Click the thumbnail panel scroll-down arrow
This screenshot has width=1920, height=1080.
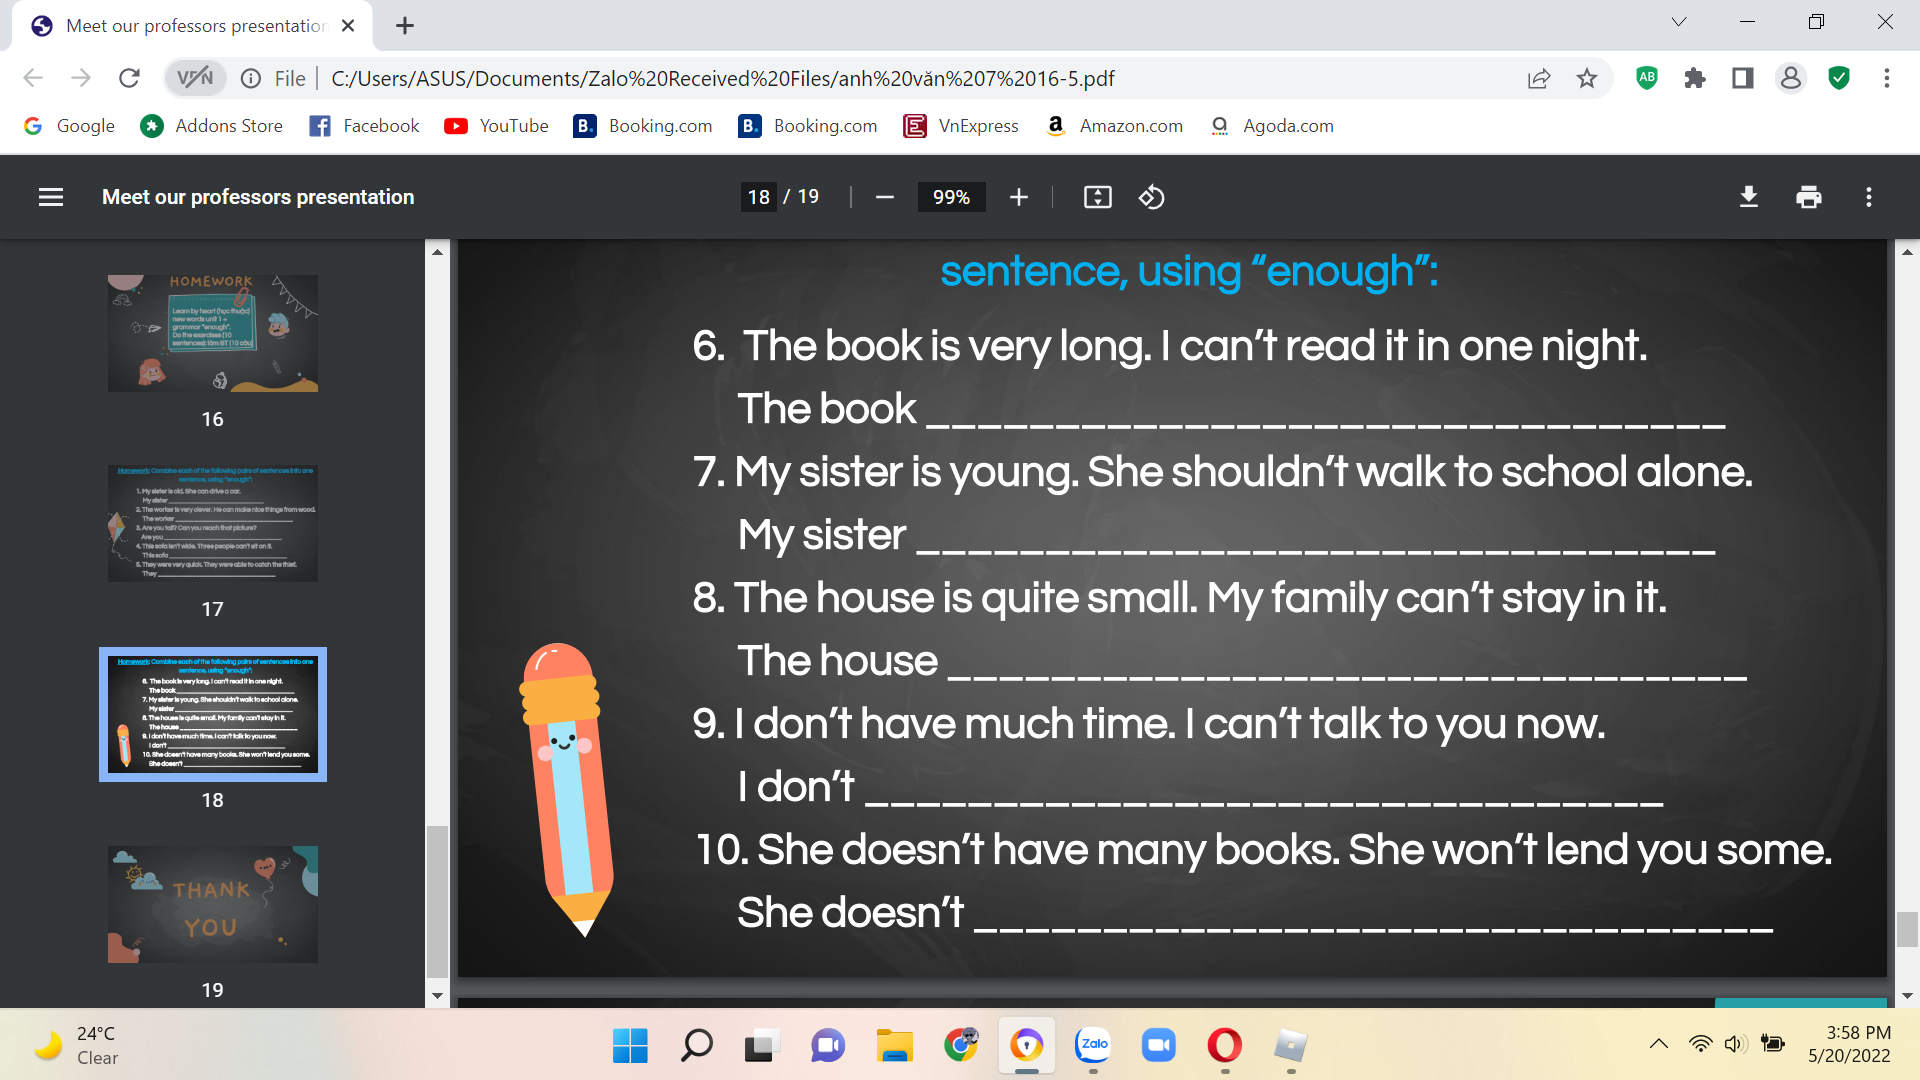(x=437, y=996)
